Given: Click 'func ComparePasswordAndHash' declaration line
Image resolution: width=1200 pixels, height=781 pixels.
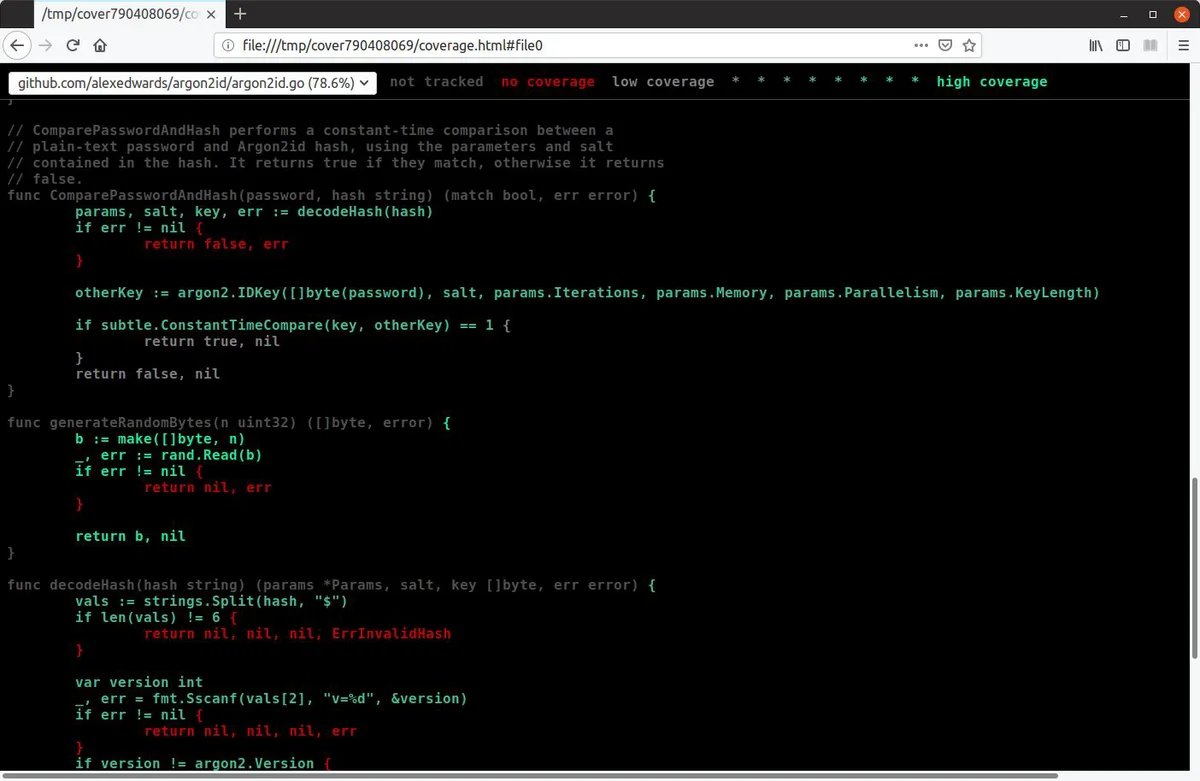Looking at the screenshot, I should (x=331, y=195).
